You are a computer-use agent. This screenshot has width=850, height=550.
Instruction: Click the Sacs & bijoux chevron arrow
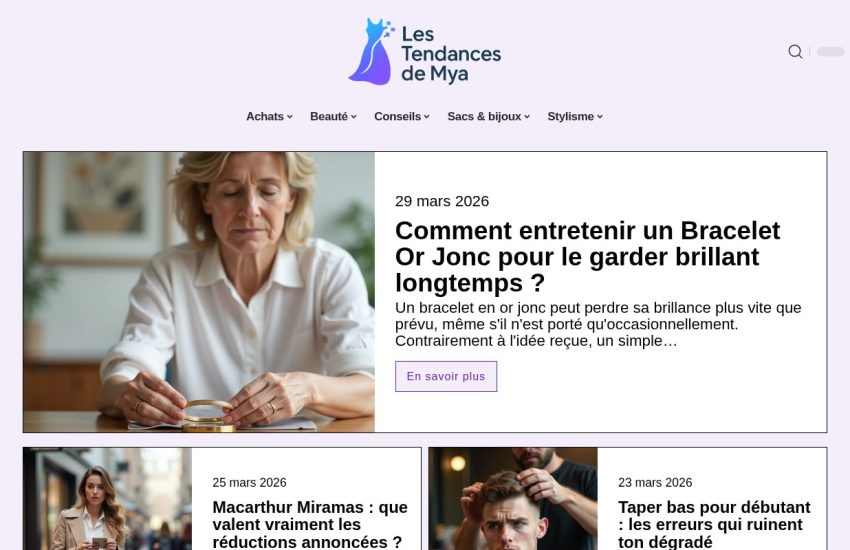[x=527, y=117]
